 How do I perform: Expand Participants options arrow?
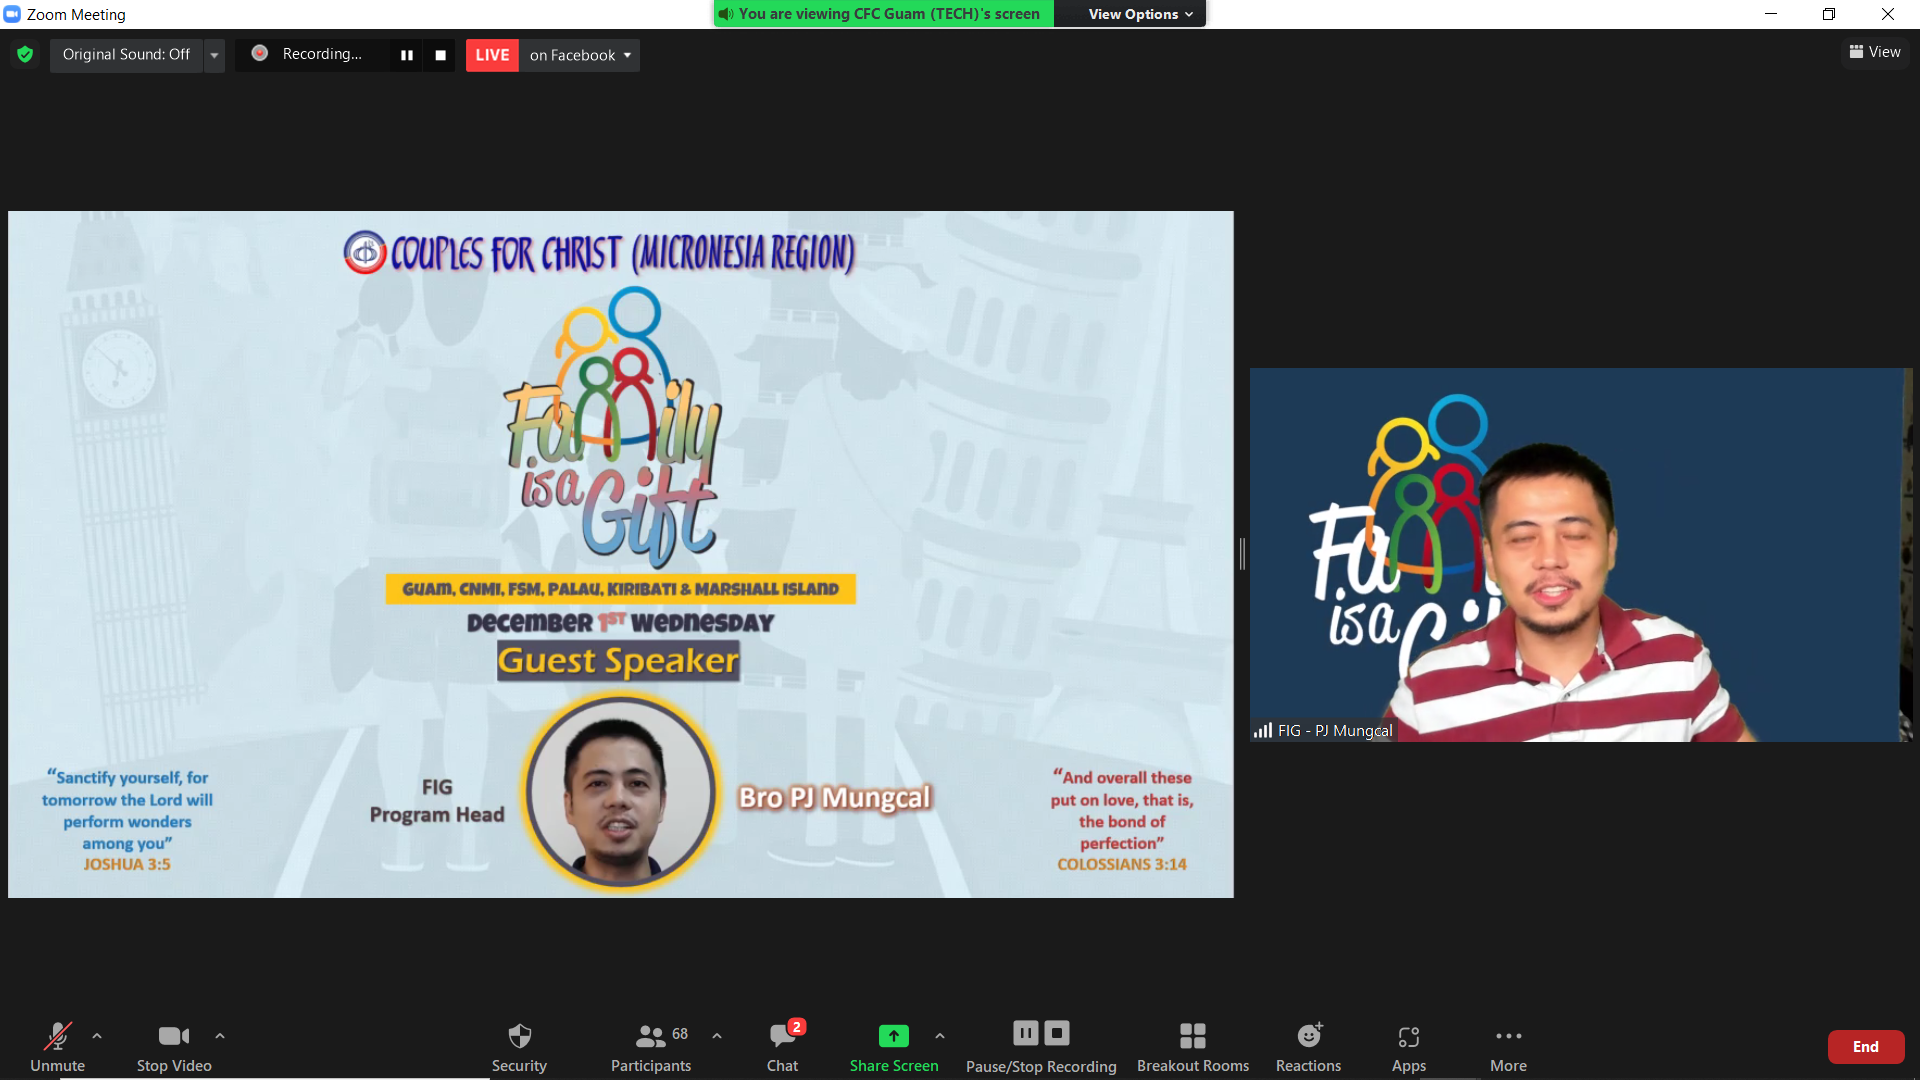(717, 1036)
